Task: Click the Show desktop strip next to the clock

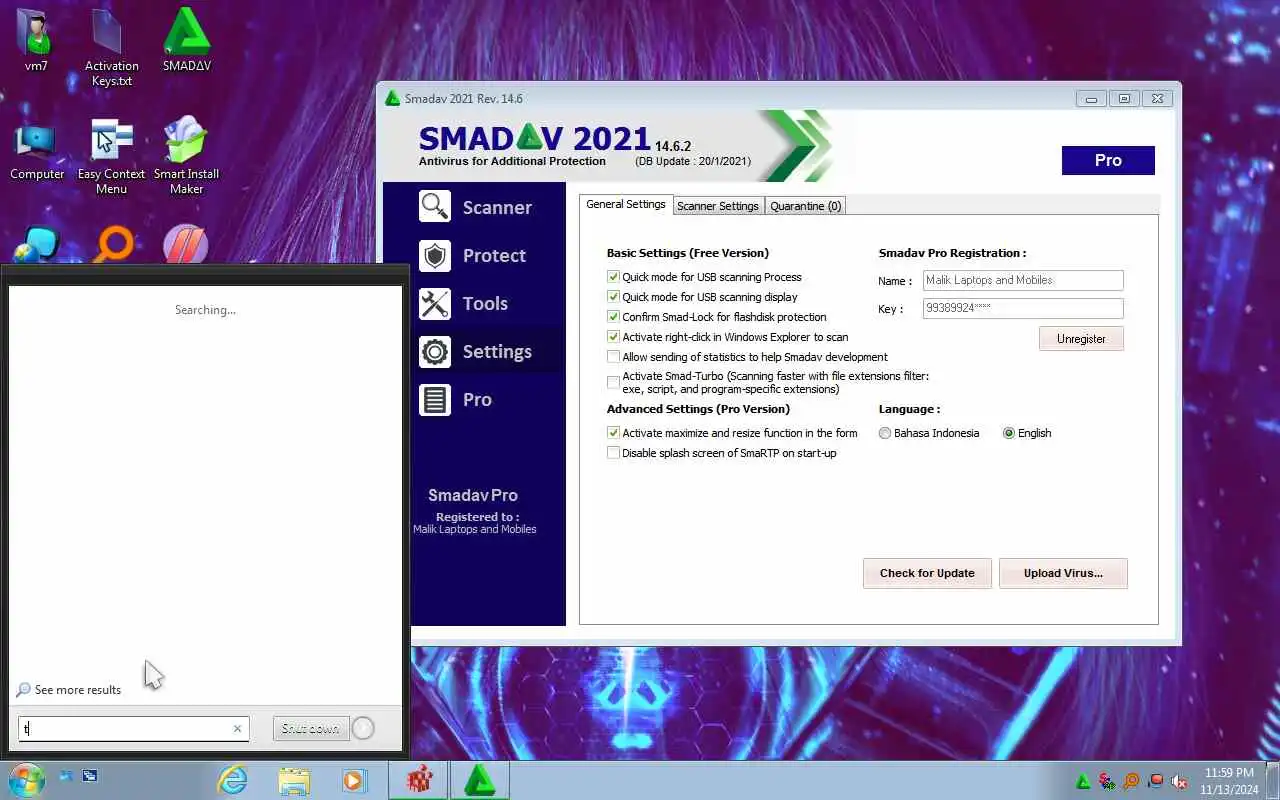Action: 1272,780
